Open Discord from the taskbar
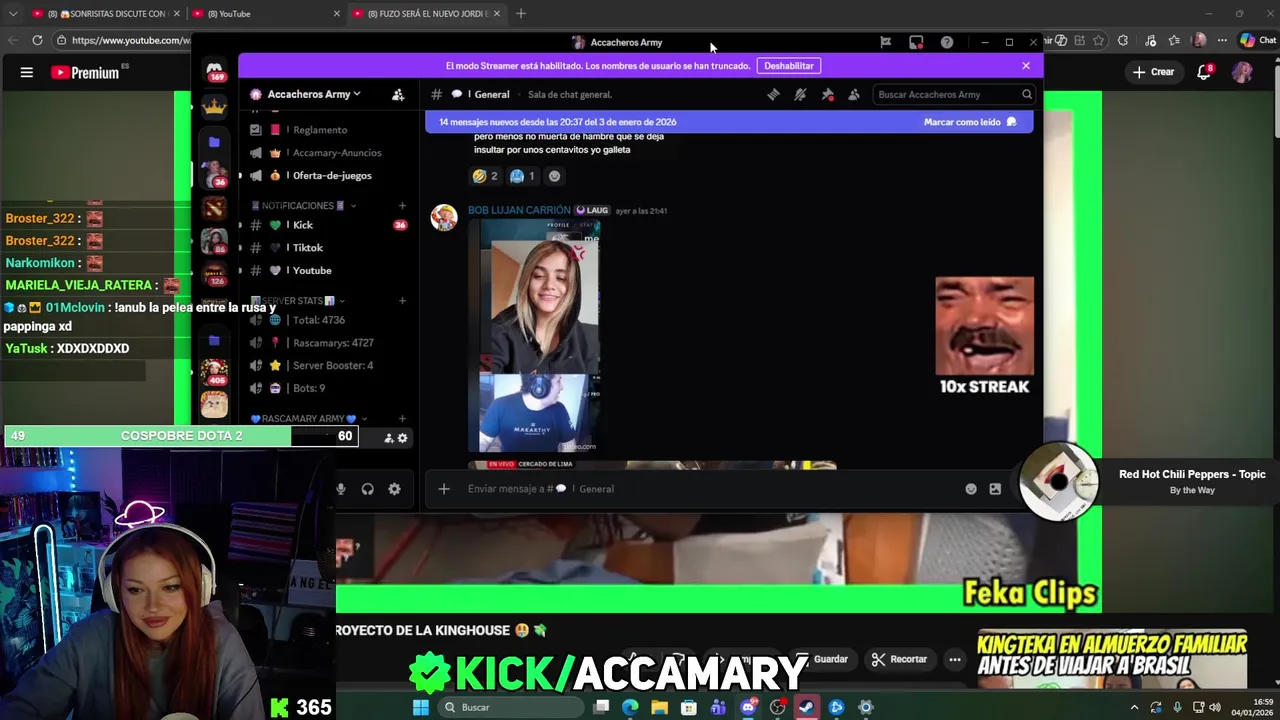 (x=747, y=707)
